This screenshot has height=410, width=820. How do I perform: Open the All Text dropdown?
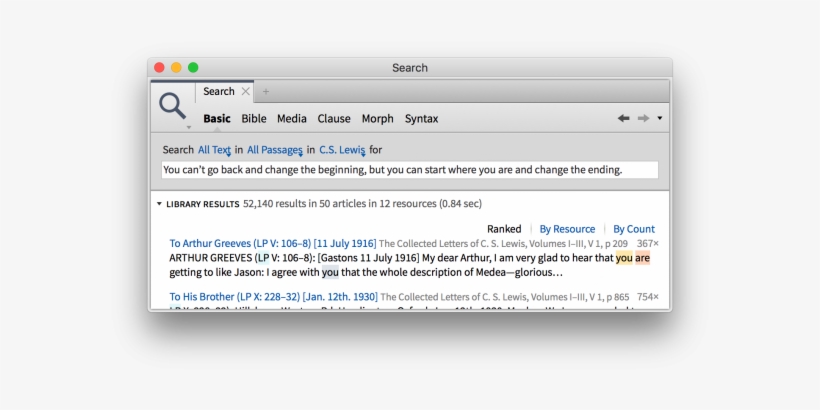pyautogui.click(x=214, y=150)
